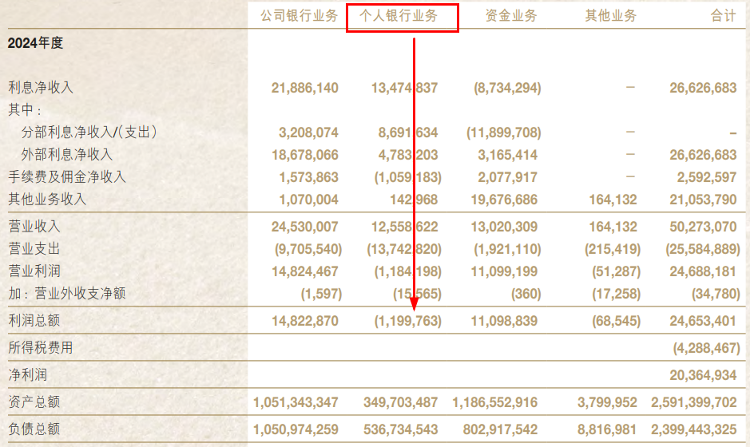Click the 营业收入 total 50,273,070
This screenshot has width=750, height=447.
(703, 227)
